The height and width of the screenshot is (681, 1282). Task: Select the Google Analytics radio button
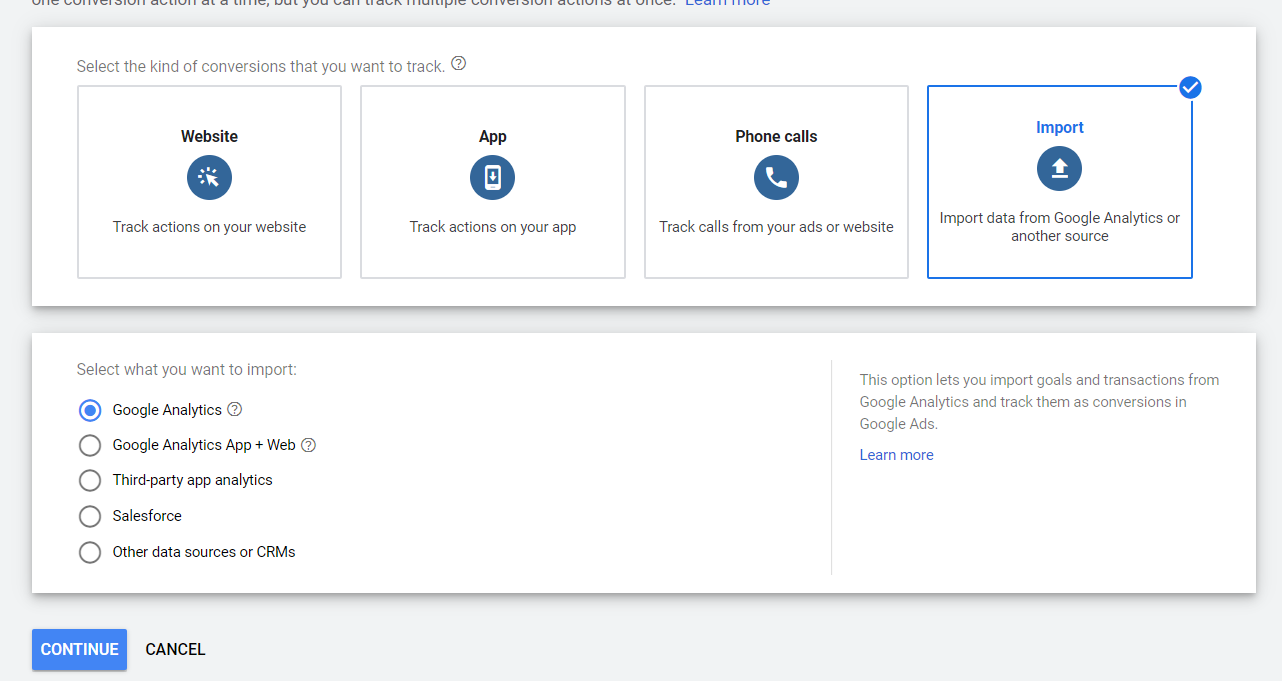tap(90, 410)
